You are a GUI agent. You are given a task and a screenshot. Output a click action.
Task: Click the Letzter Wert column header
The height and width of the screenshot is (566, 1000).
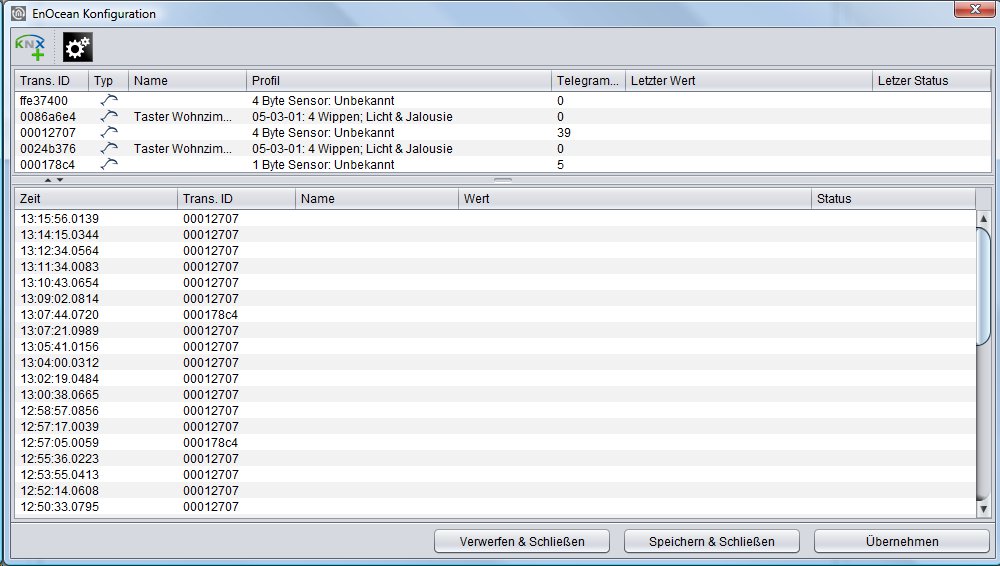[x=749, y=80]
